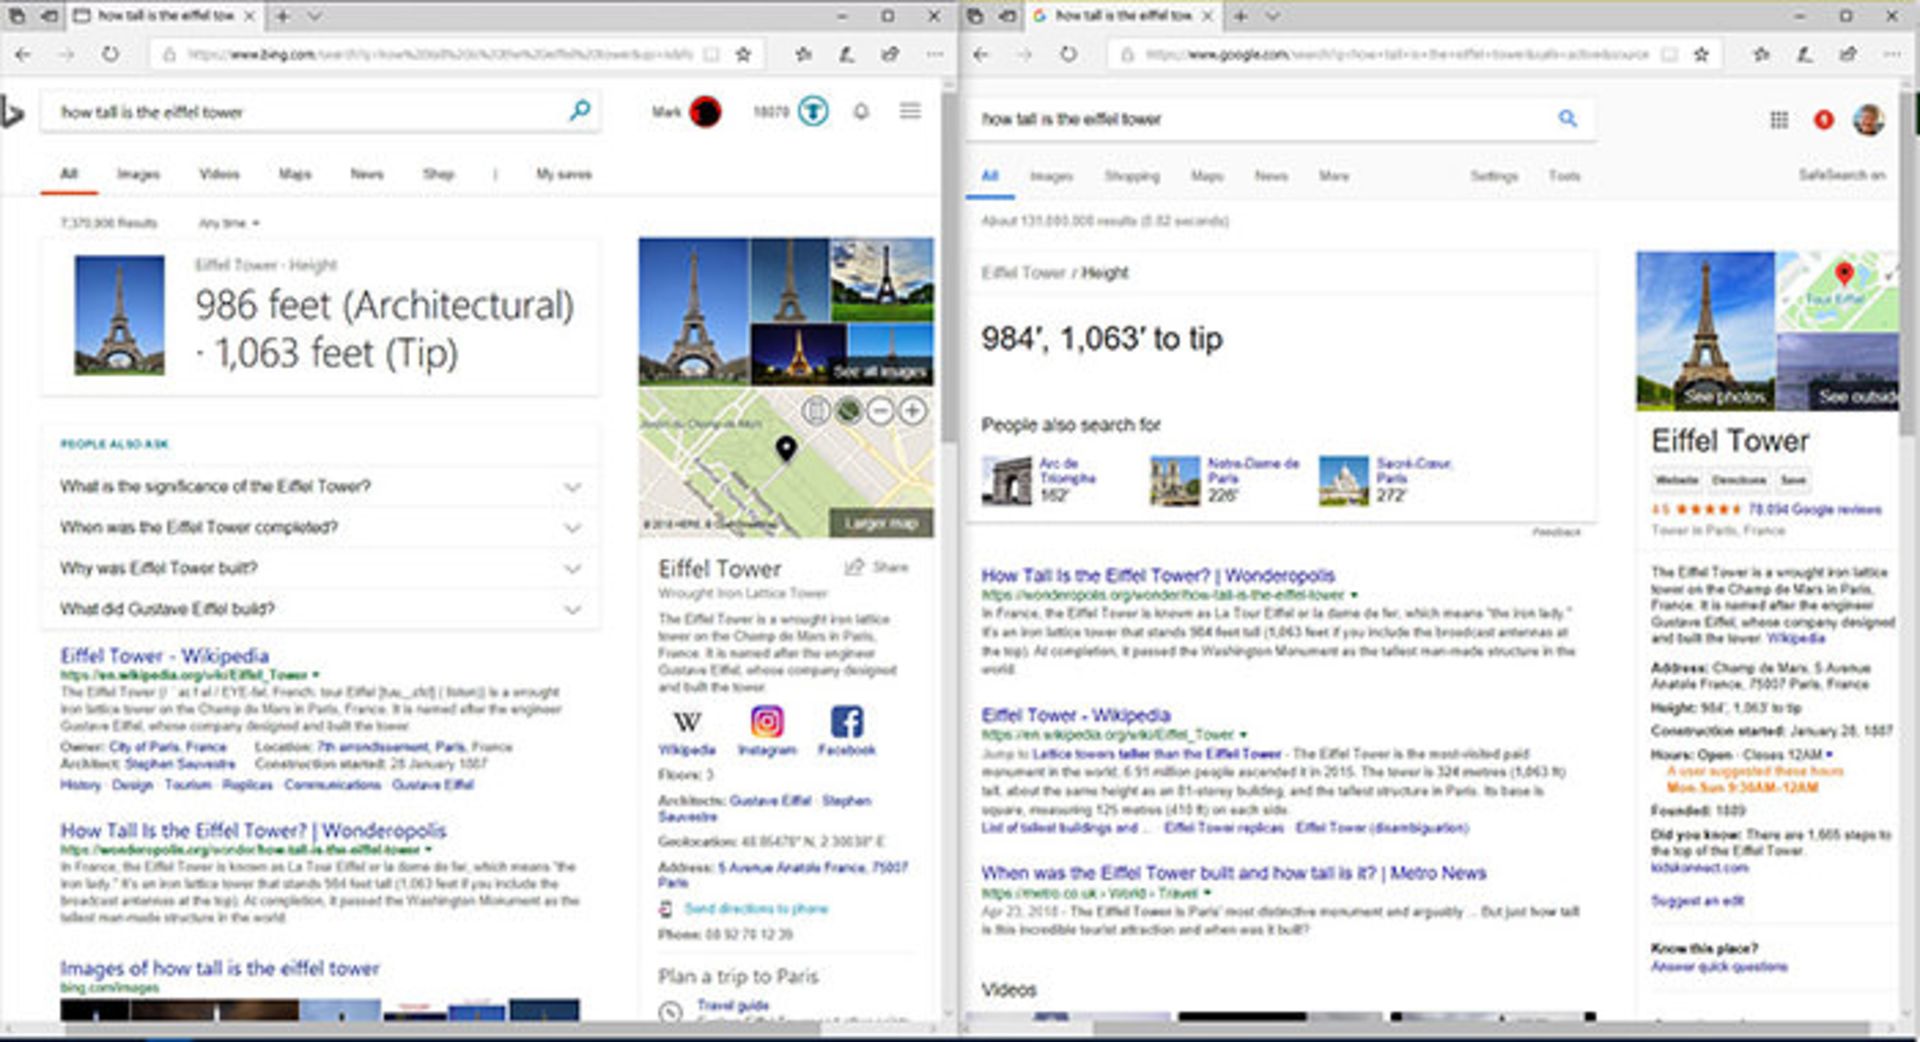The height and width of the screenshot is (1042, 1920).
Task: Click Google search magnifier icon
Action: point(1567,119)
